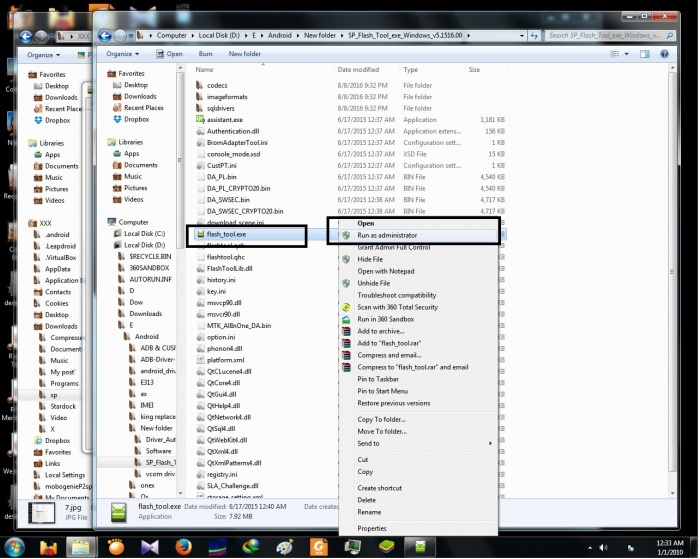Viewport: 700px width, 559px height.
Task: Select the DA_SWSEC.bin file
Action: pyautogui.click(x=228, y=200)
